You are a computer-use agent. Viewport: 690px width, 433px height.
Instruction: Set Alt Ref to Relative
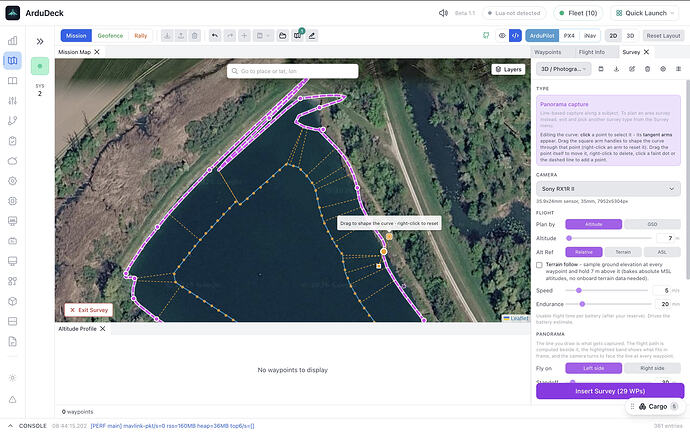tap(584, 252)
